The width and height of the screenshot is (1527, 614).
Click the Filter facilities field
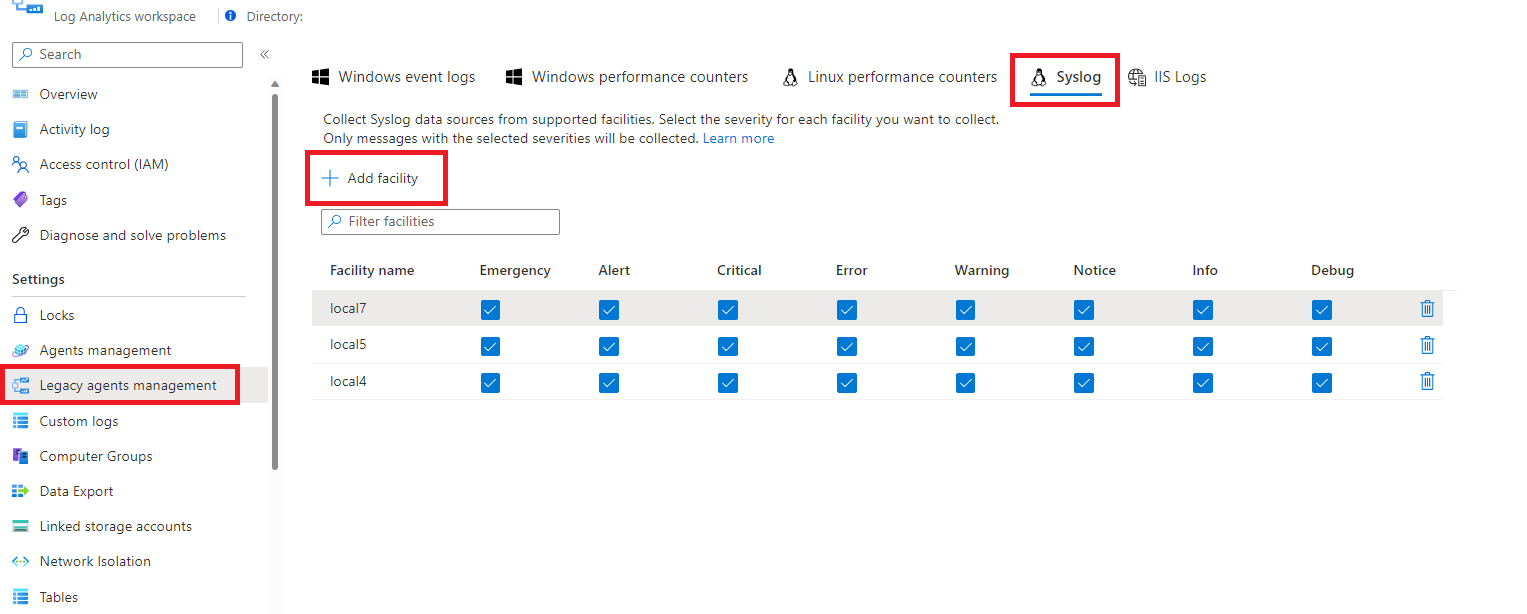point(440,221)
